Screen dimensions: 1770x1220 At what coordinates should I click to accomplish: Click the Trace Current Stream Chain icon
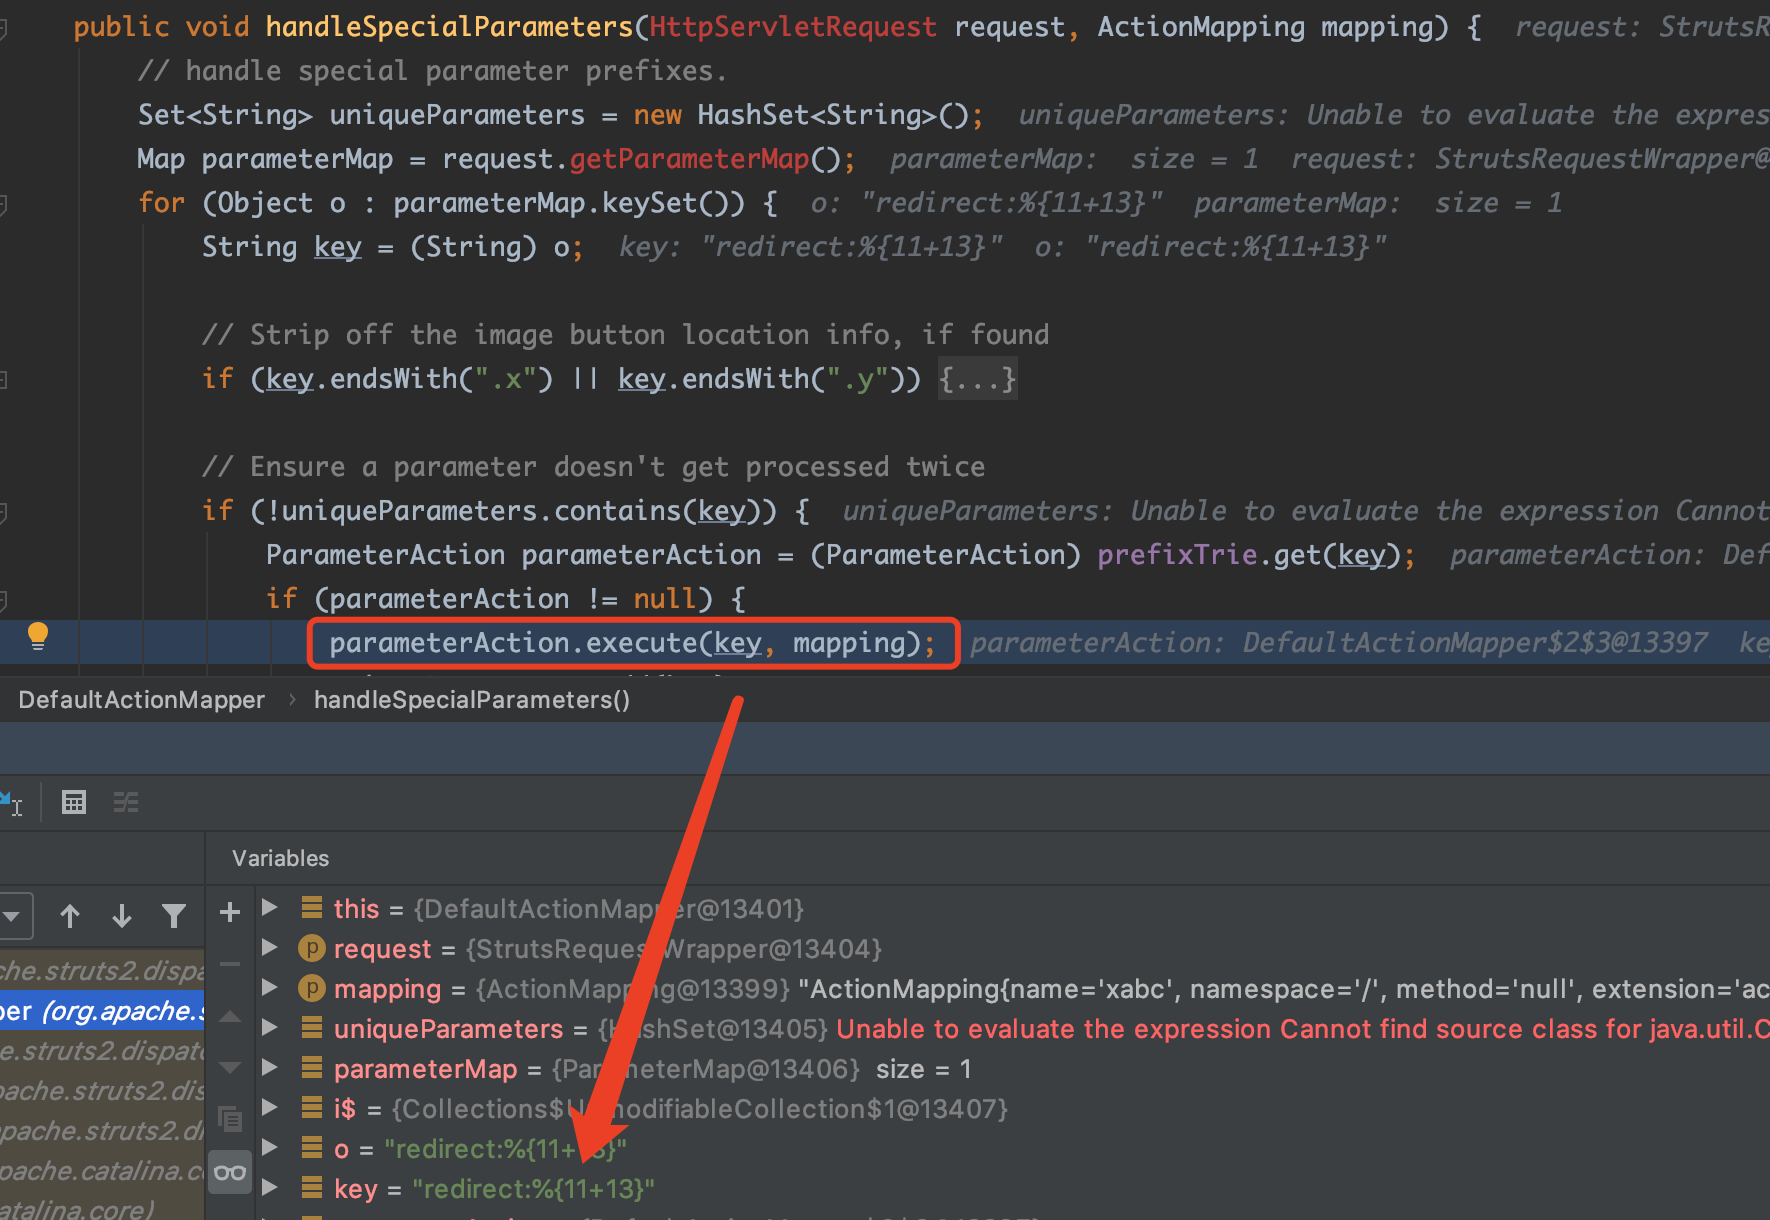pyautogui.click(x=126, y=802)
